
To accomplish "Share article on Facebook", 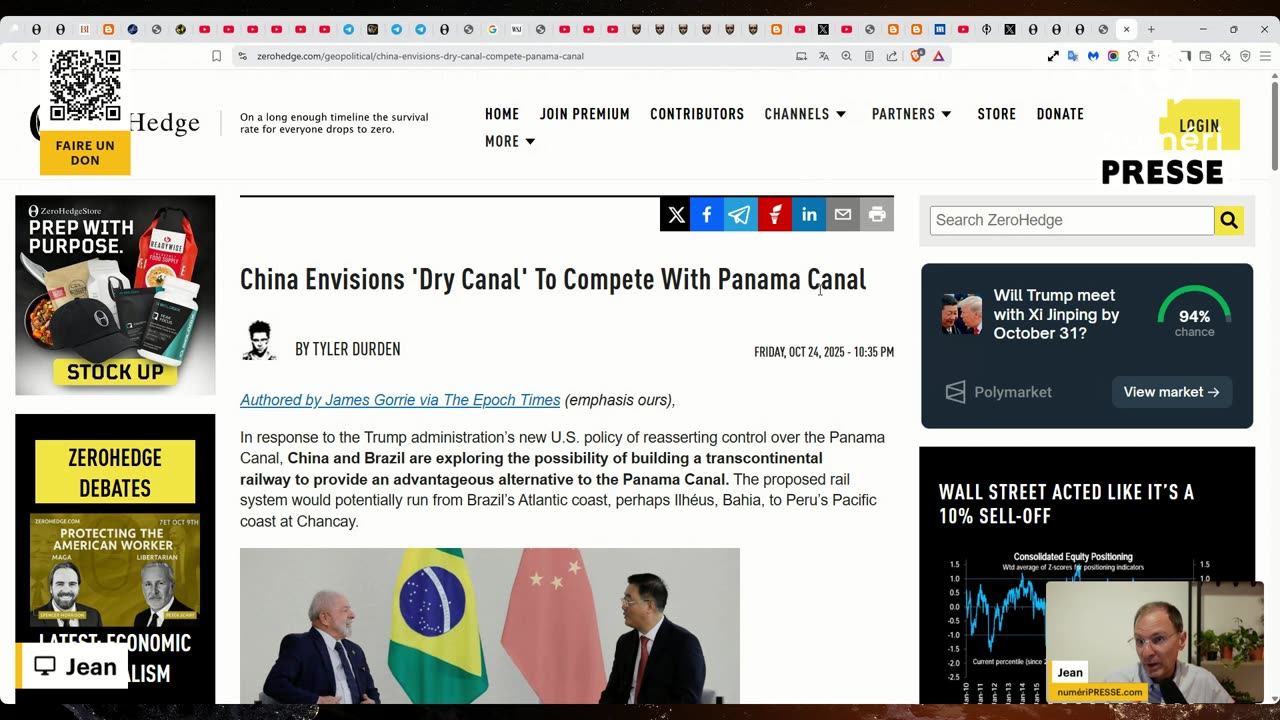I will tap(707, 214).
